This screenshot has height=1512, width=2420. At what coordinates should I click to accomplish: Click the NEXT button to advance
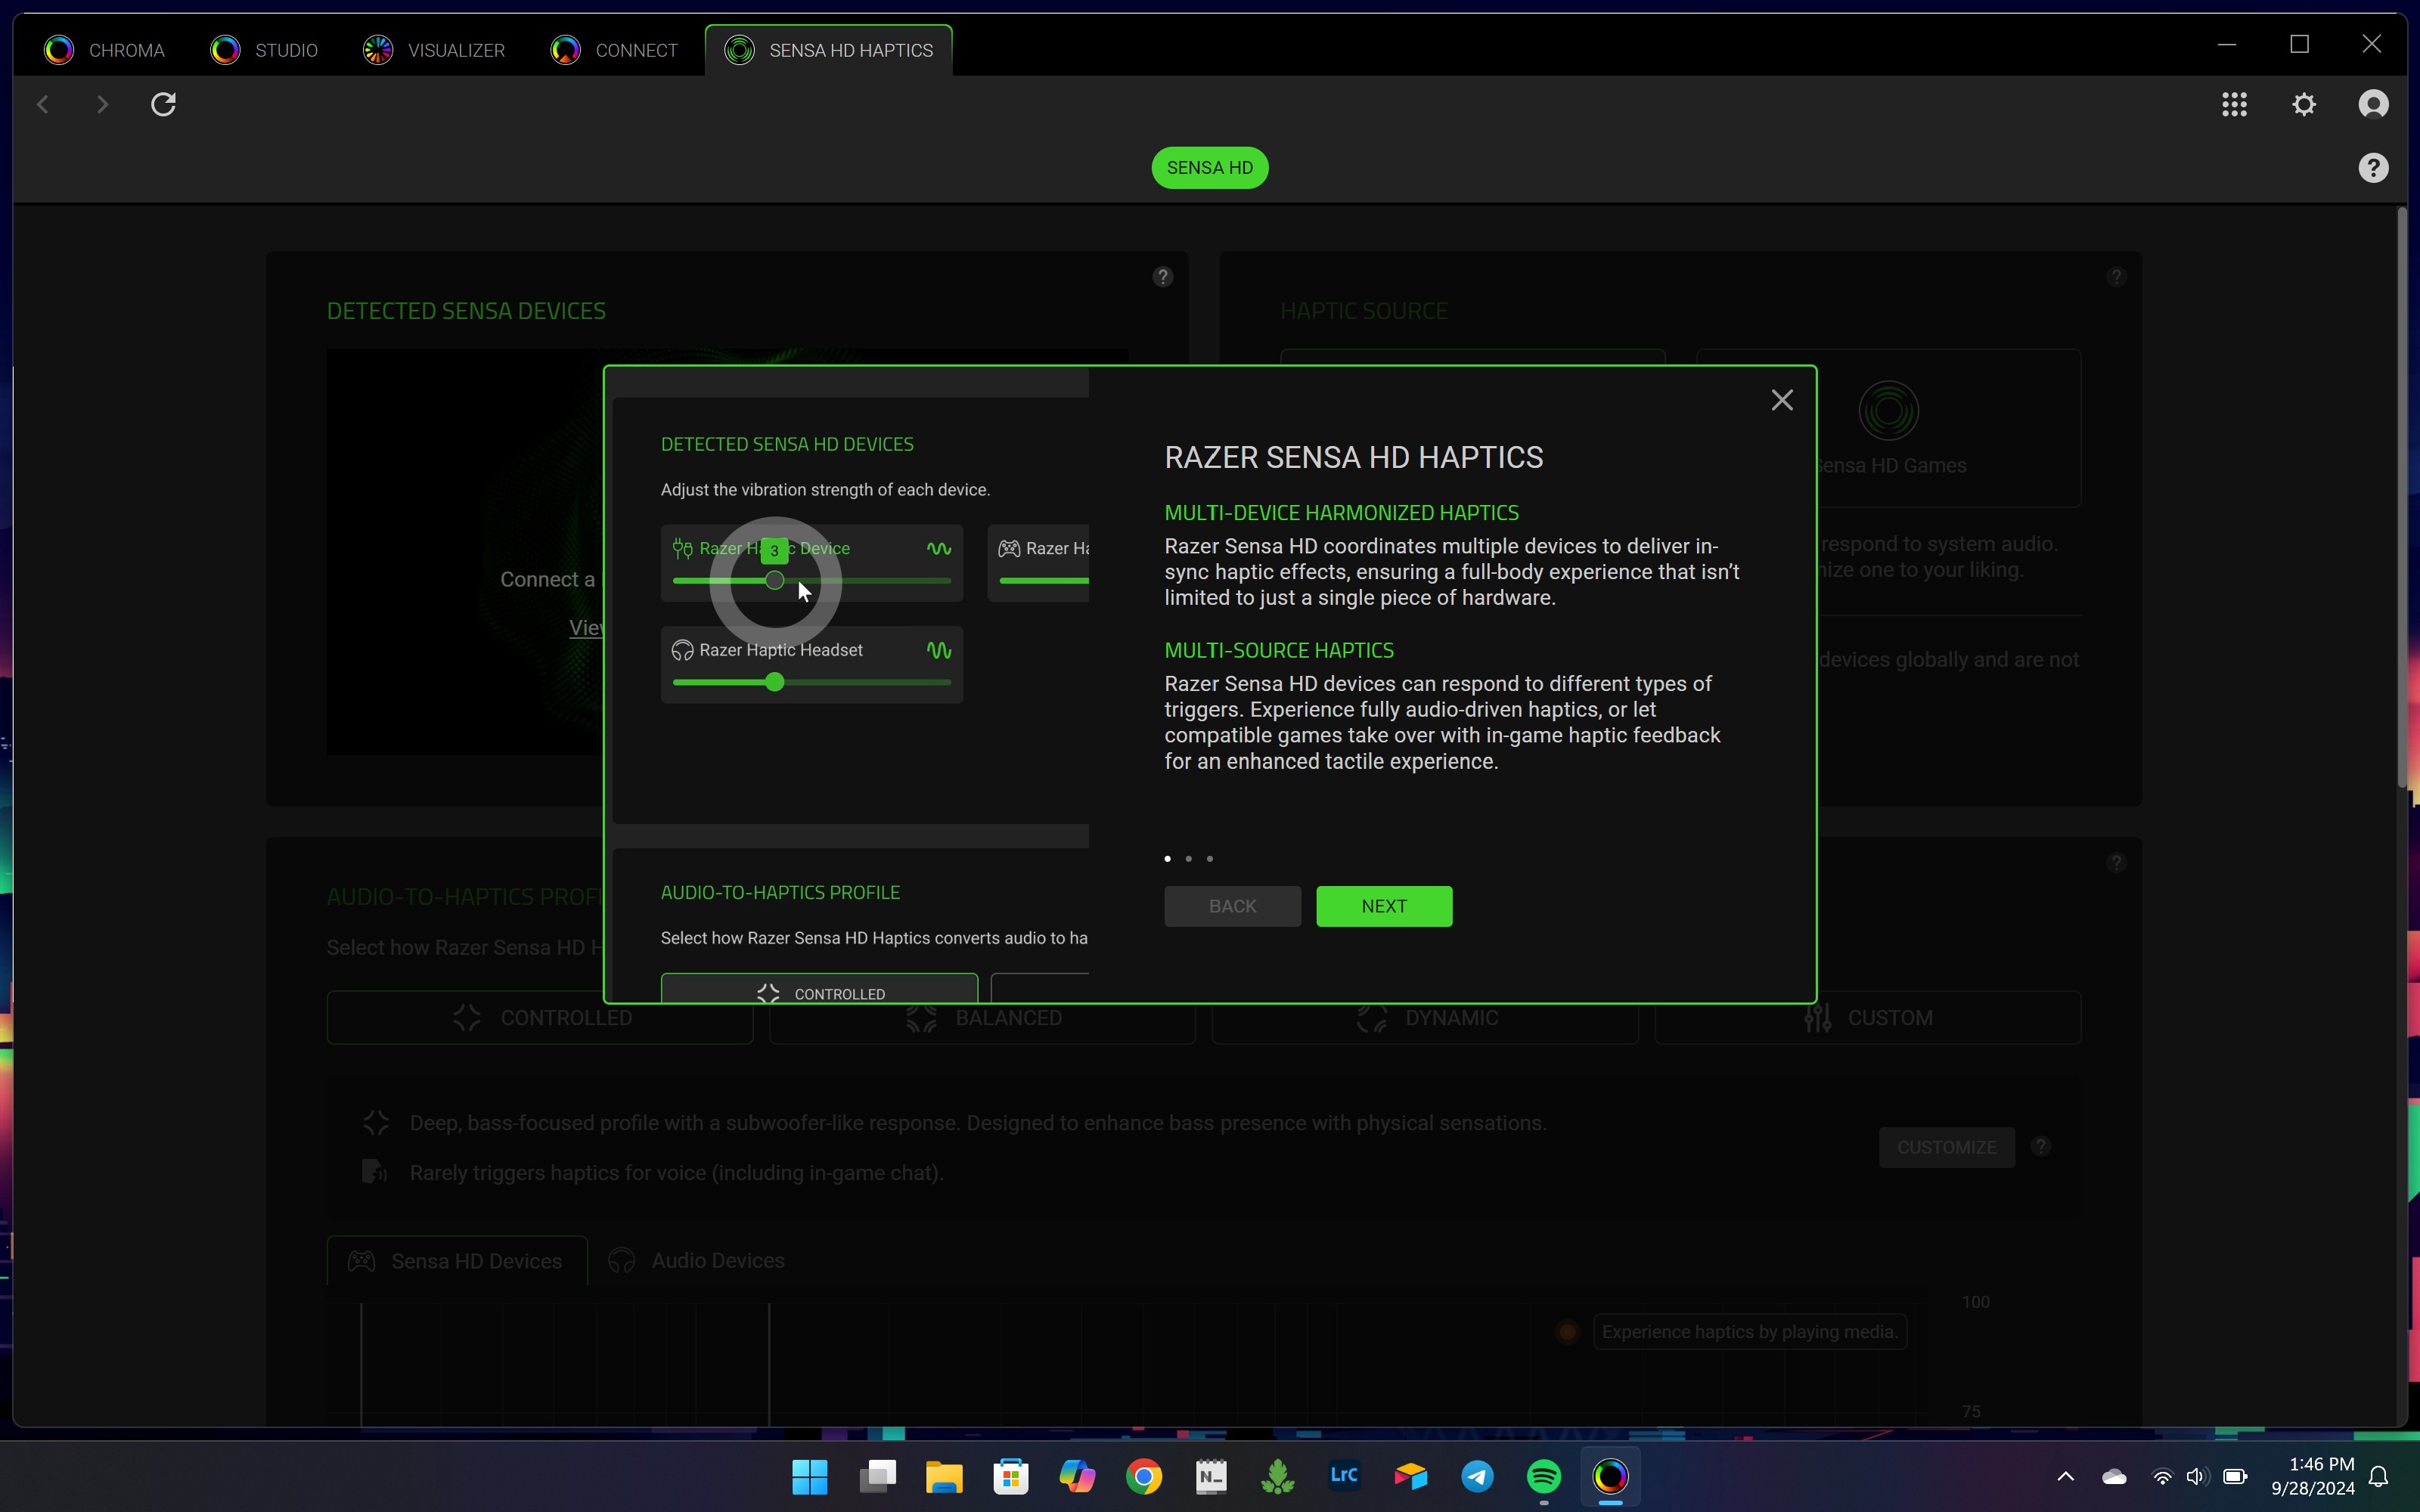[1383, 906]
